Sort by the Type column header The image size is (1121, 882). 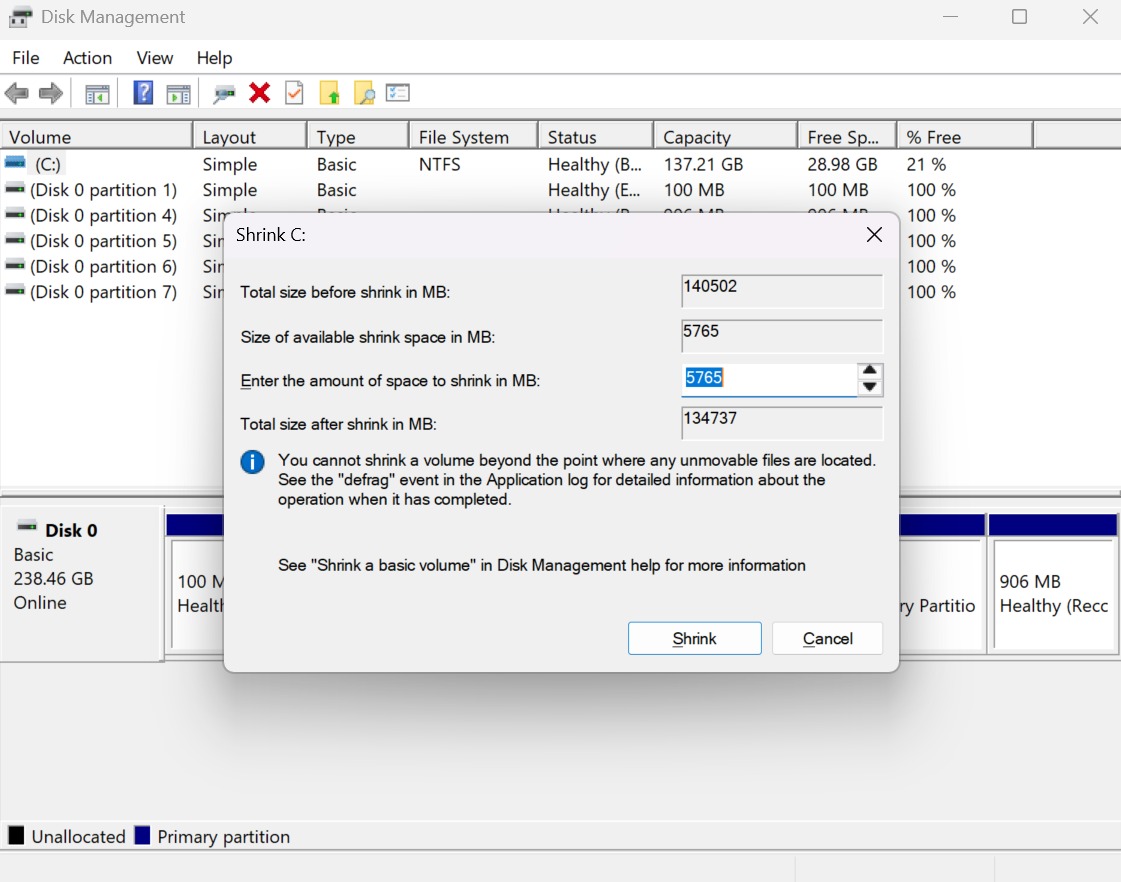click(x=358, y=137)
